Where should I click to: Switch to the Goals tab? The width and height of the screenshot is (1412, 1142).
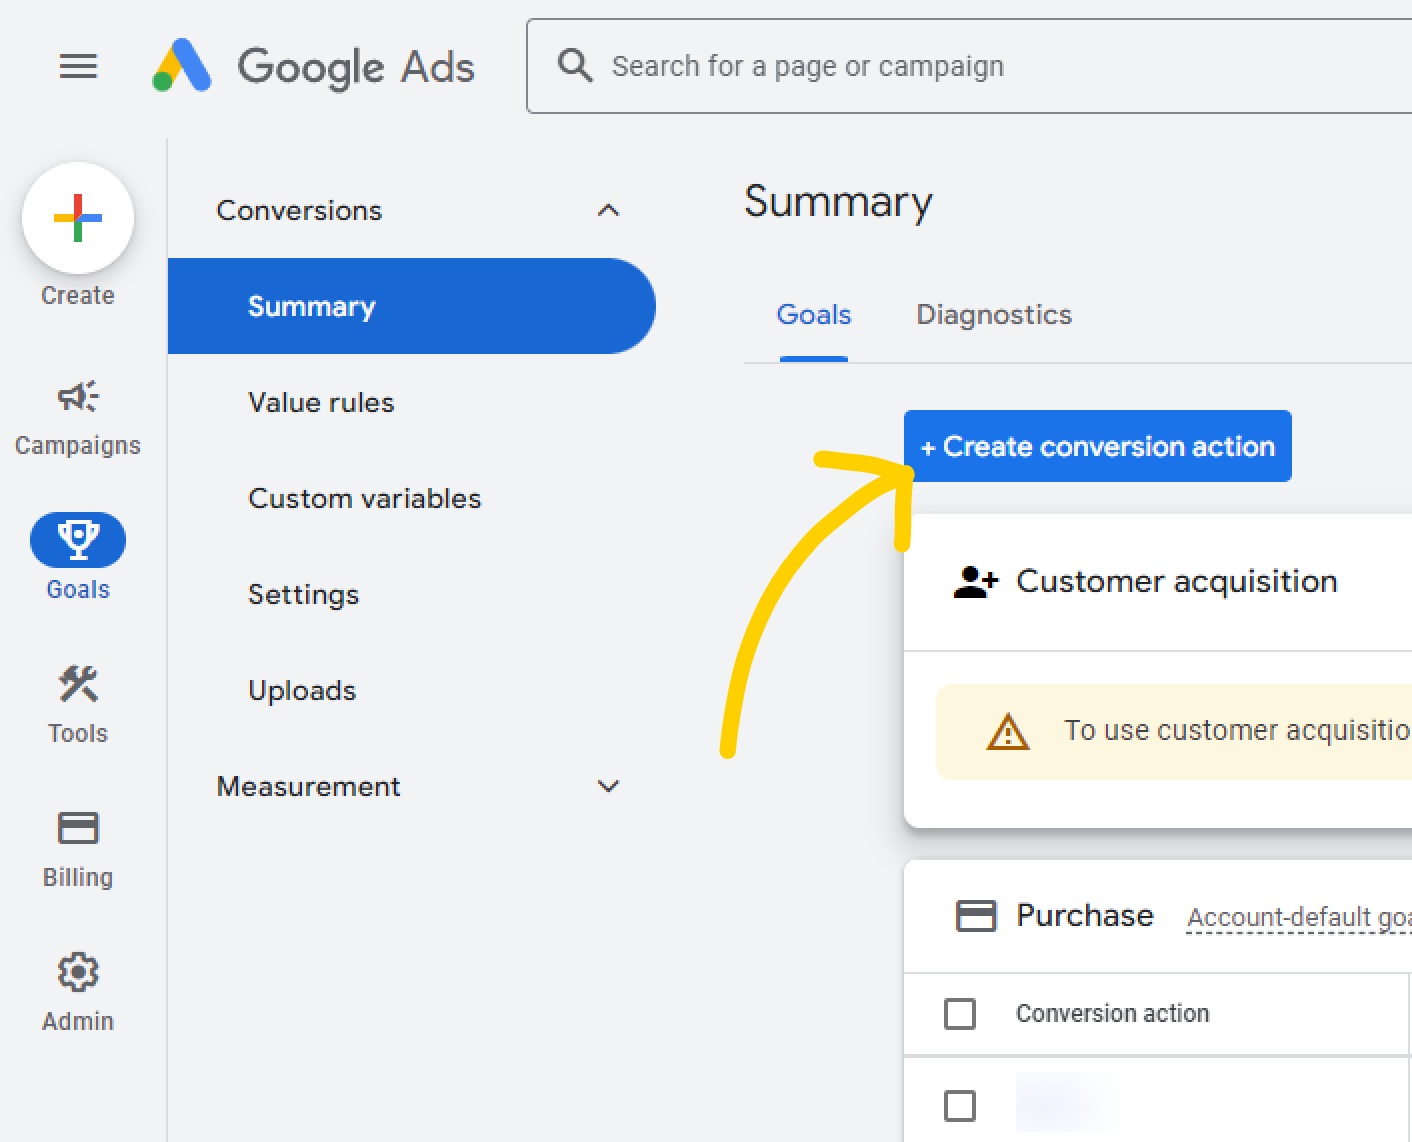point(814,315)
